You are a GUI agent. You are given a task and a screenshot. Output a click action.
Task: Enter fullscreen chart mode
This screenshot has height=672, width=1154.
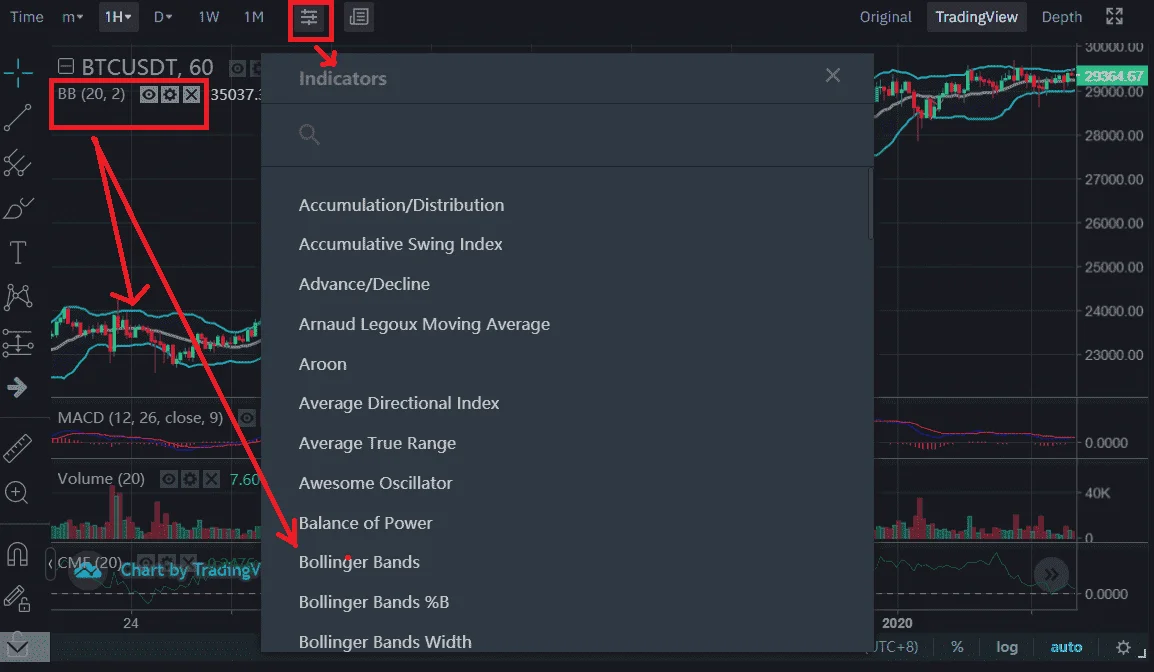pyautogui.click(x=1114, y=16)
